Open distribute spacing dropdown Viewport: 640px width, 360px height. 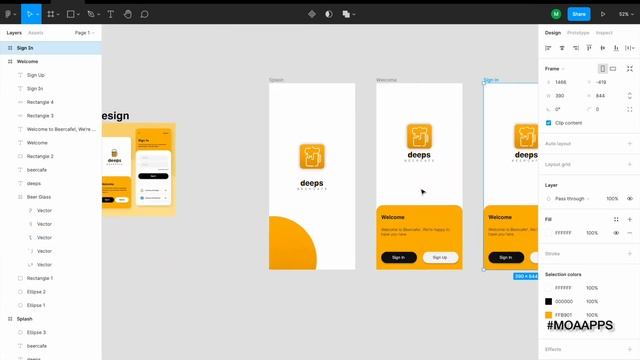(x=630, y=48)
